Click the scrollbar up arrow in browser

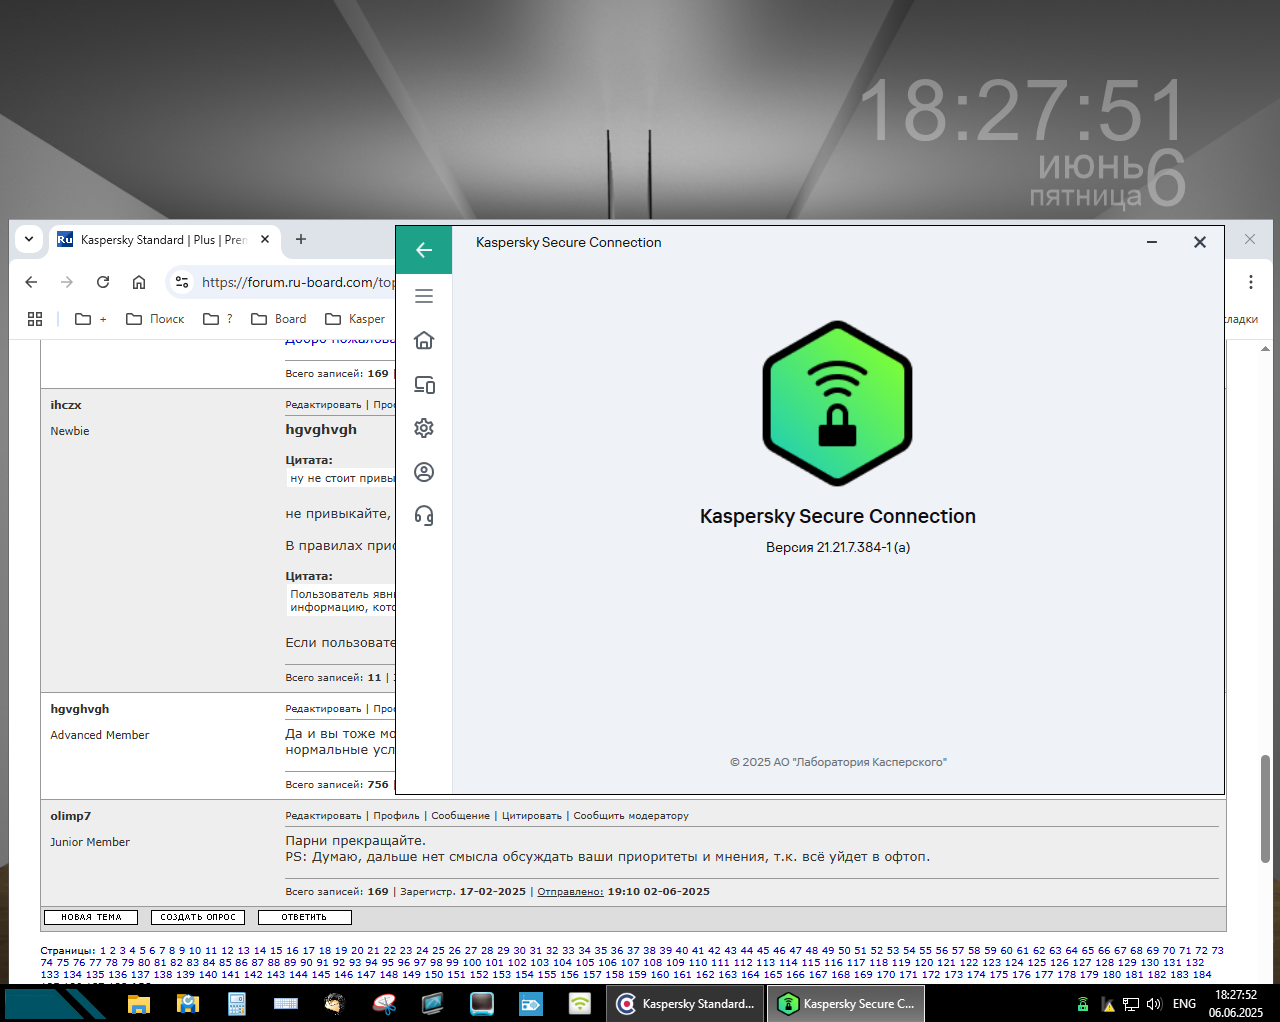pyautogui.click(x=1265, y=349)
